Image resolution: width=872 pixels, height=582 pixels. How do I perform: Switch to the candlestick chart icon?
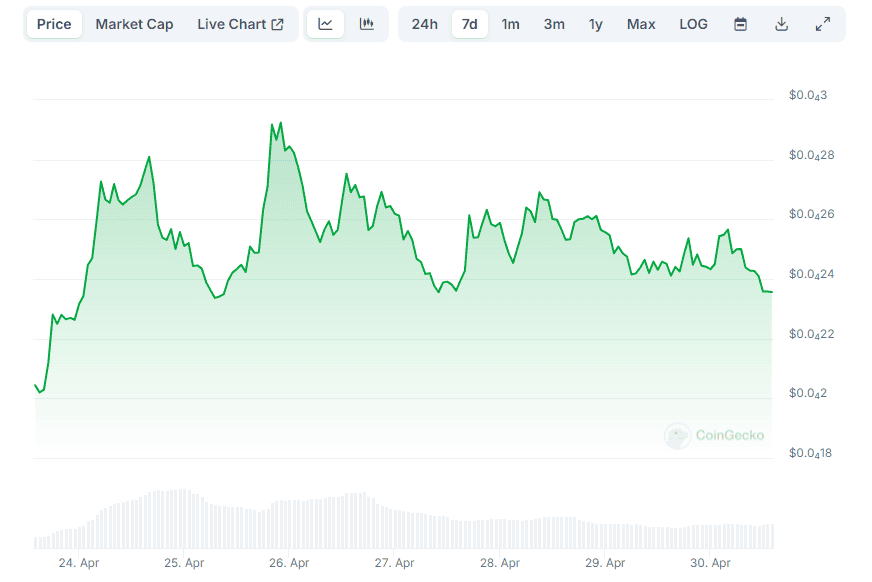366,24
